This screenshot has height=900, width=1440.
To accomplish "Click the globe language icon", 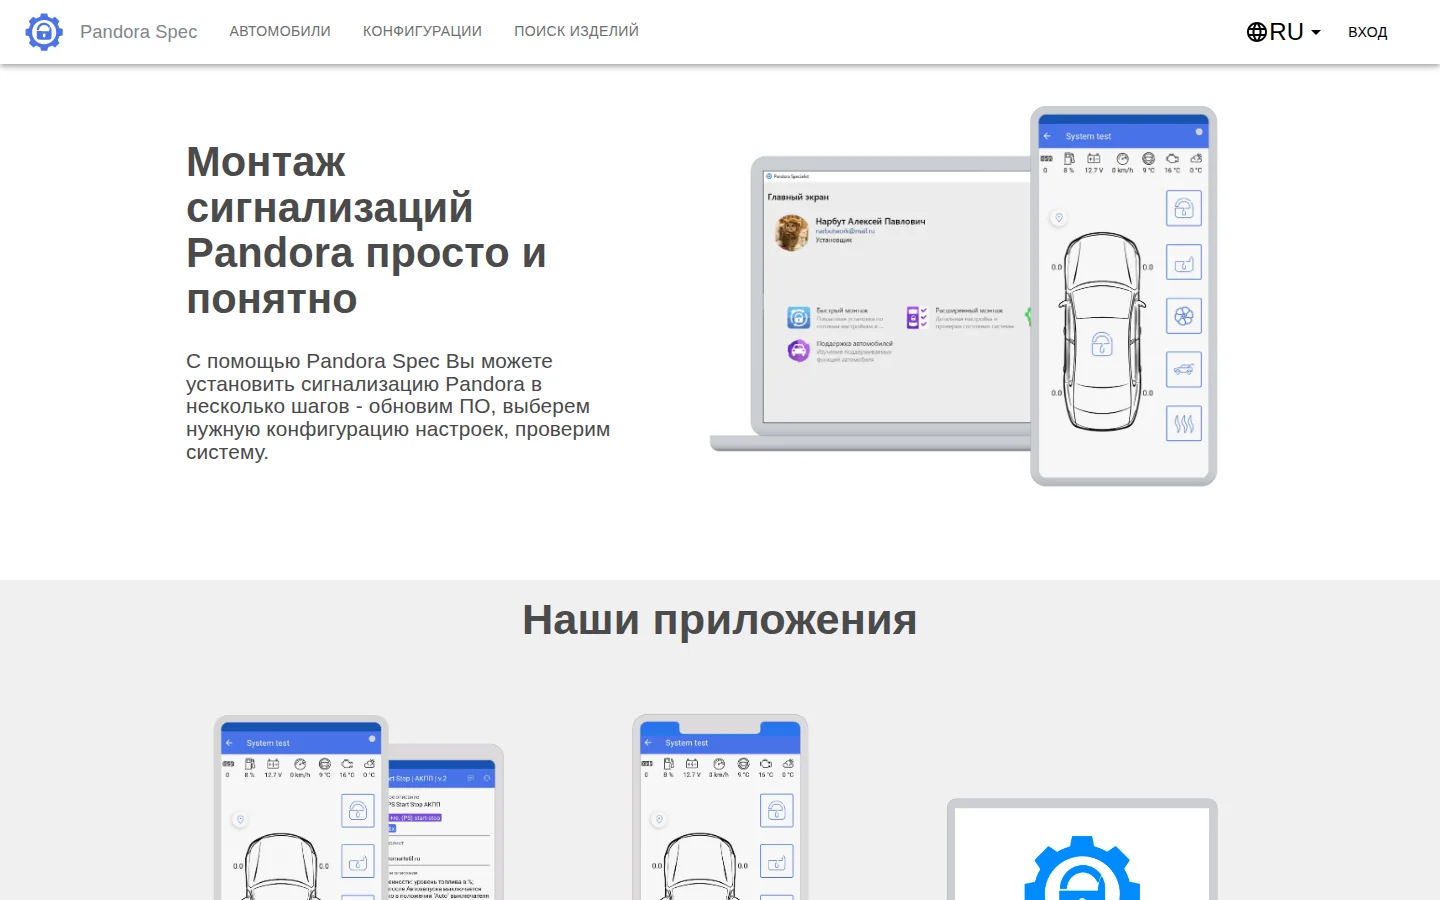I will pyautogui.click(x=1257, y=32).
